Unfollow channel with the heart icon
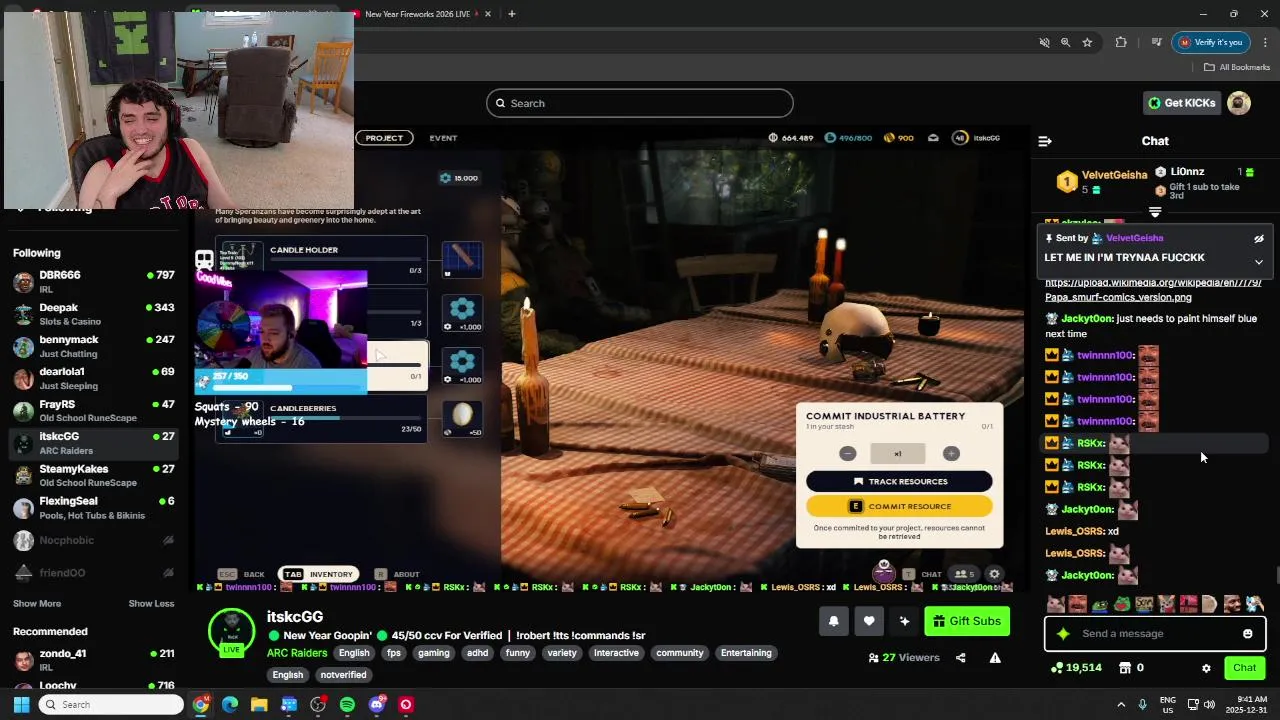Viewport: 1280px width, 720px height. [869, 621]
